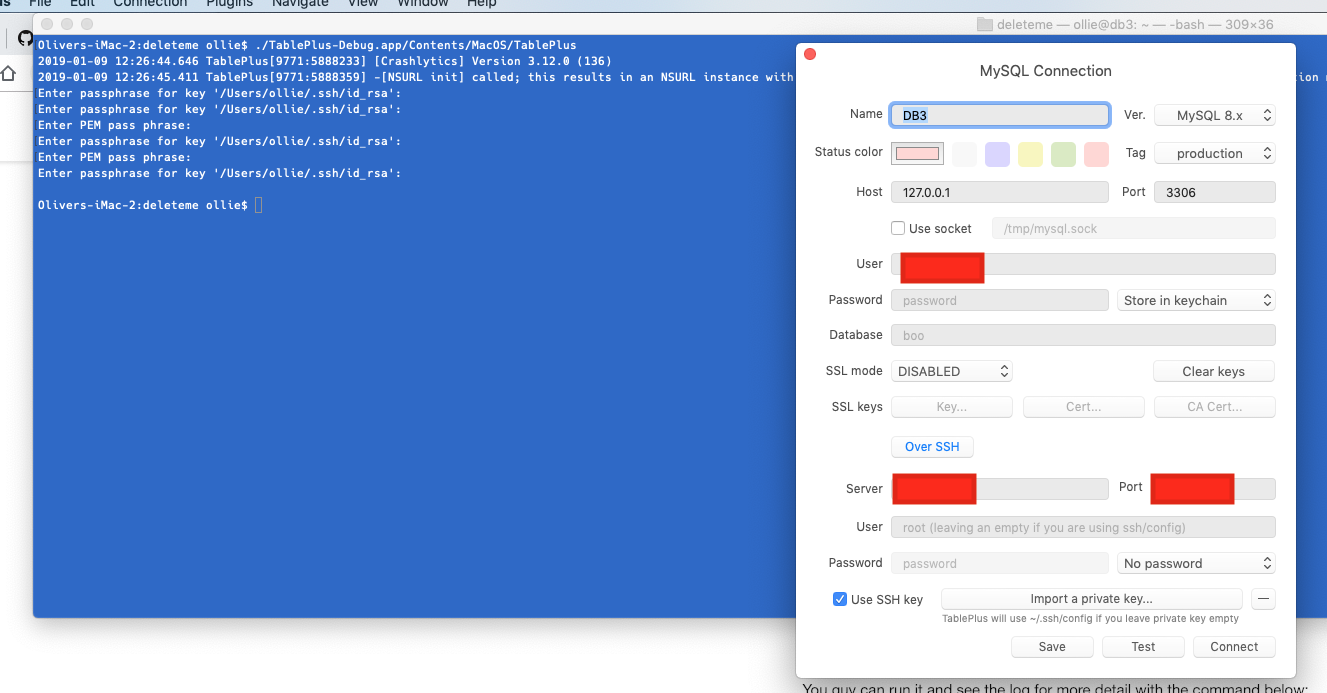The image size is (1327, 693).
Task: Click the Connect button
Action: (x=1234, y=646)
